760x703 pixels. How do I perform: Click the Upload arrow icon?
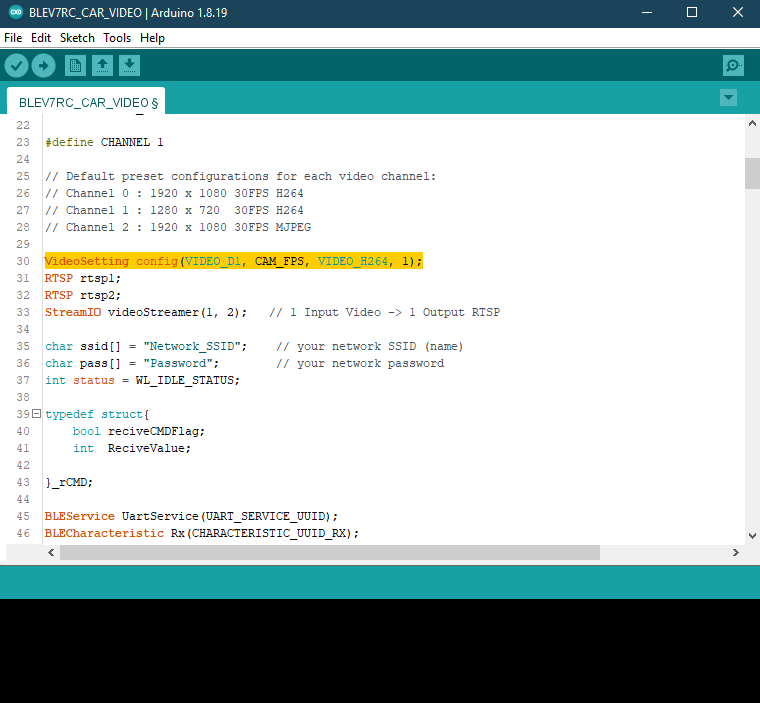pos(43,66)
